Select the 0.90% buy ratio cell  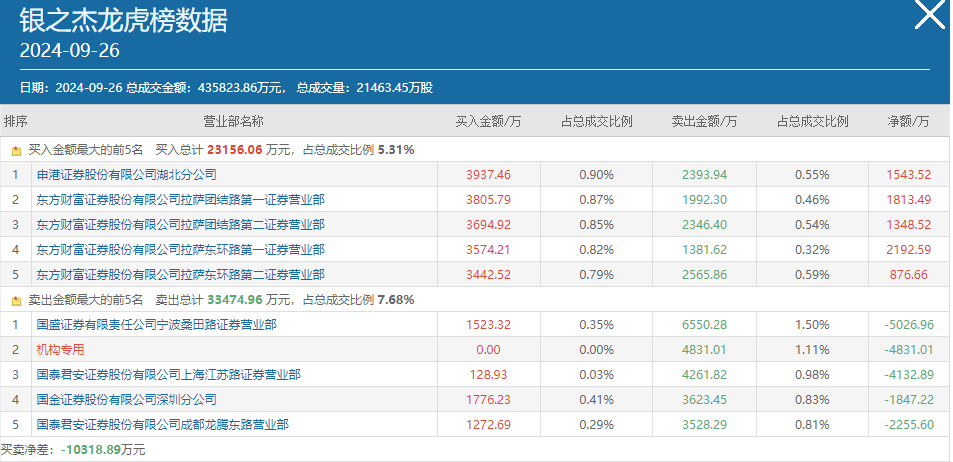click(x=596, y=175)
